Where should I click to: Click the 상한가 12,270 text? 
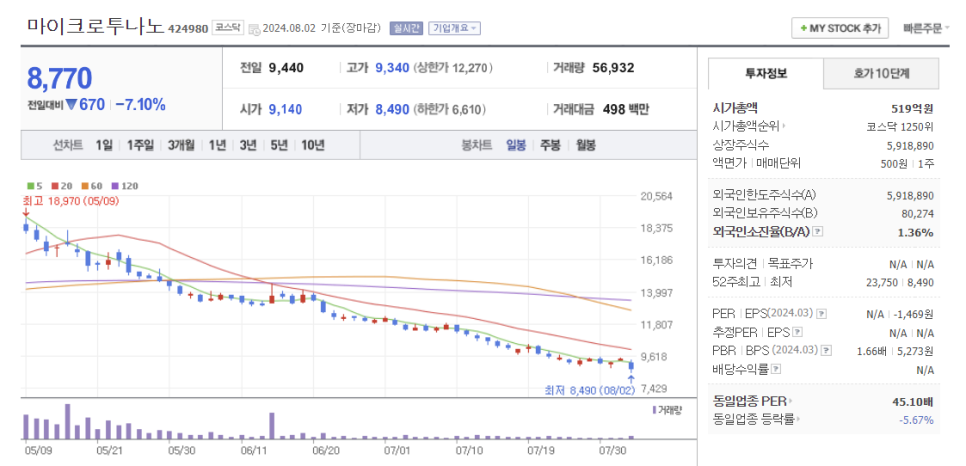[x=453, y=68]
